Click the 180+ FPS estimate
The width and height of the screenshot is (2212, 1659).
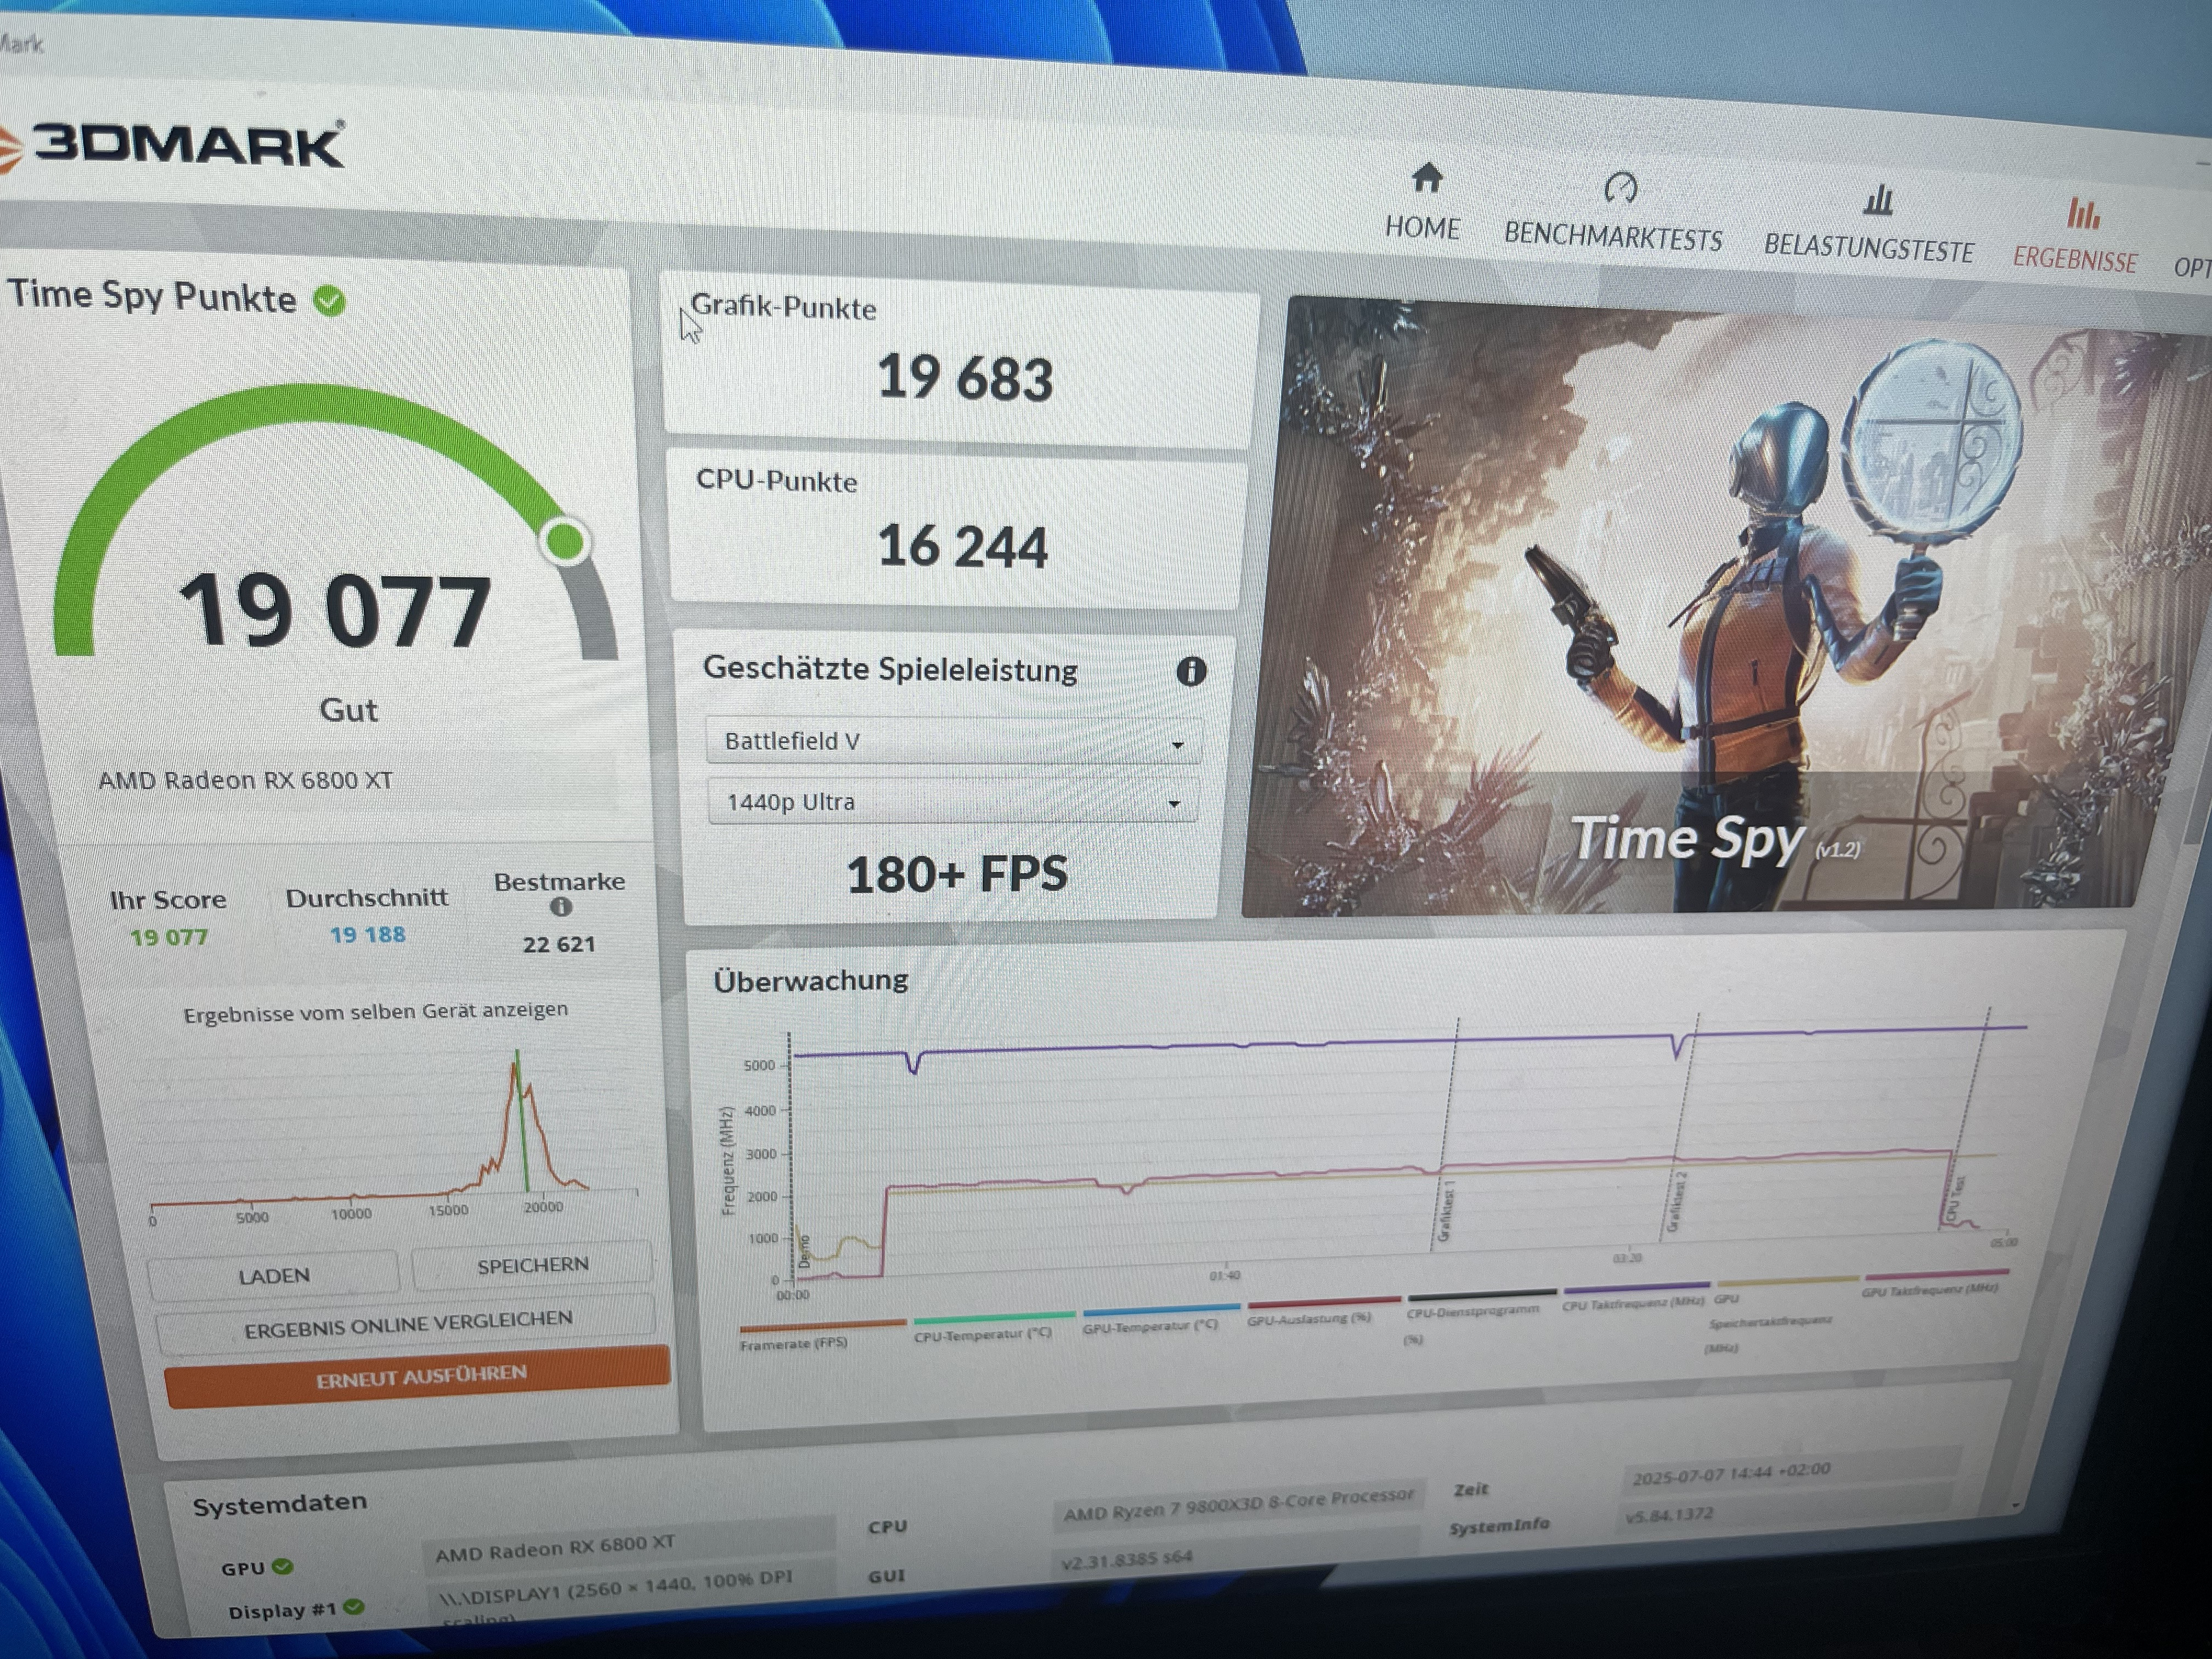click(x=956, y=873)
